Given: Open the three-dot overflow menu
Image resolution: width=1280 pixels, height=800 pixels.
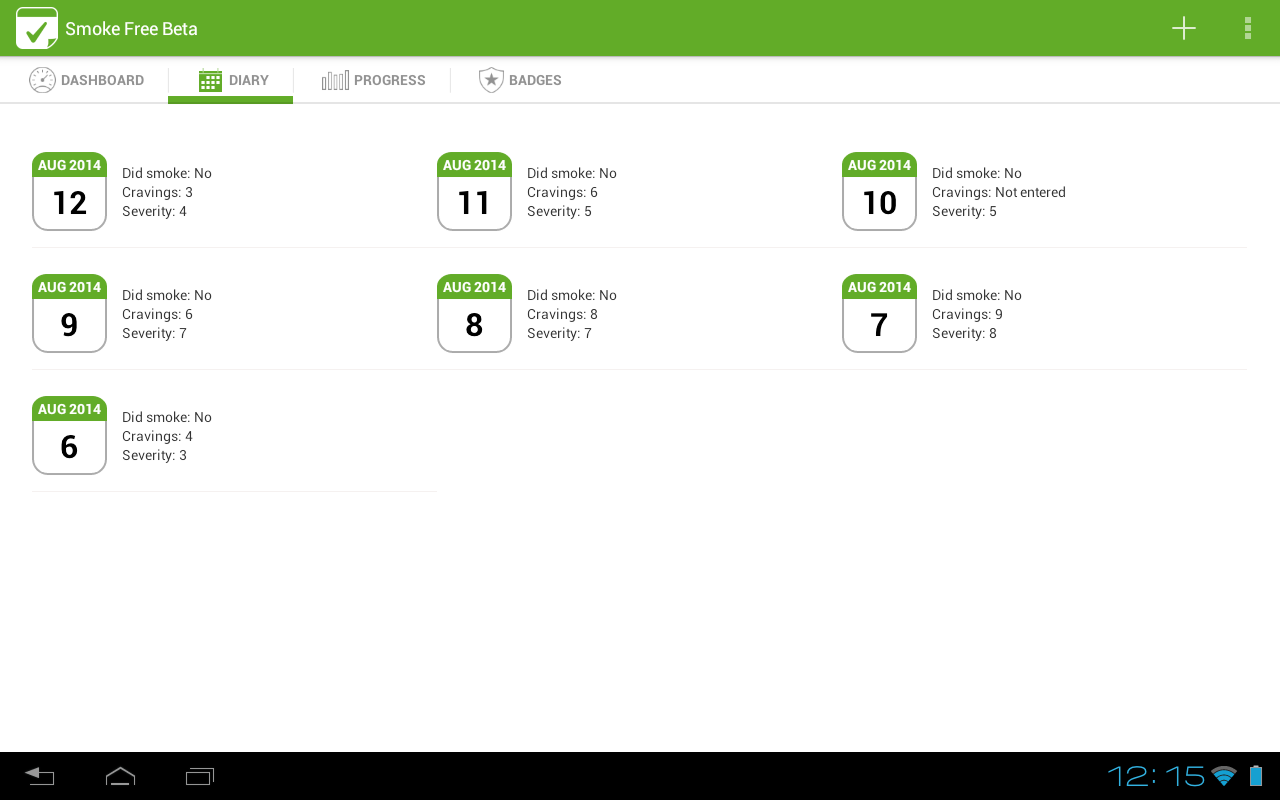Looking at the screenshot, I should click(x=1247, y=28).
